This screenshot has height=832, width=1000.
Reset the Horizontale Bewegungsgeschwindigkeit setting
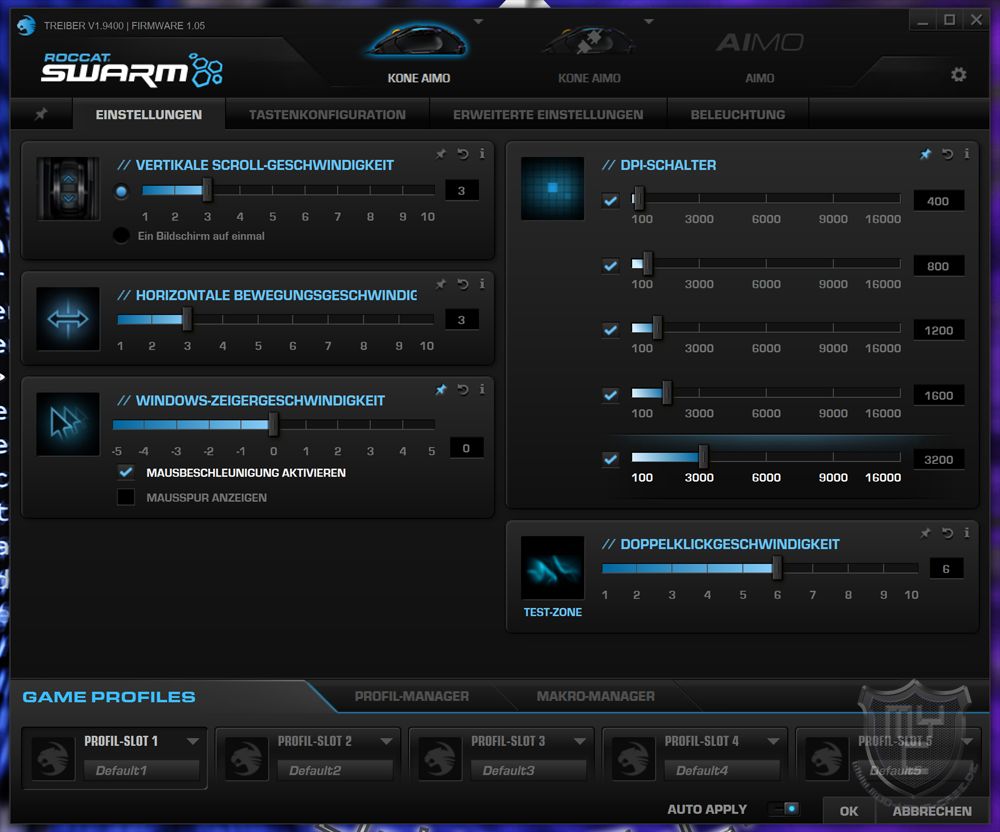click(463, 284)
